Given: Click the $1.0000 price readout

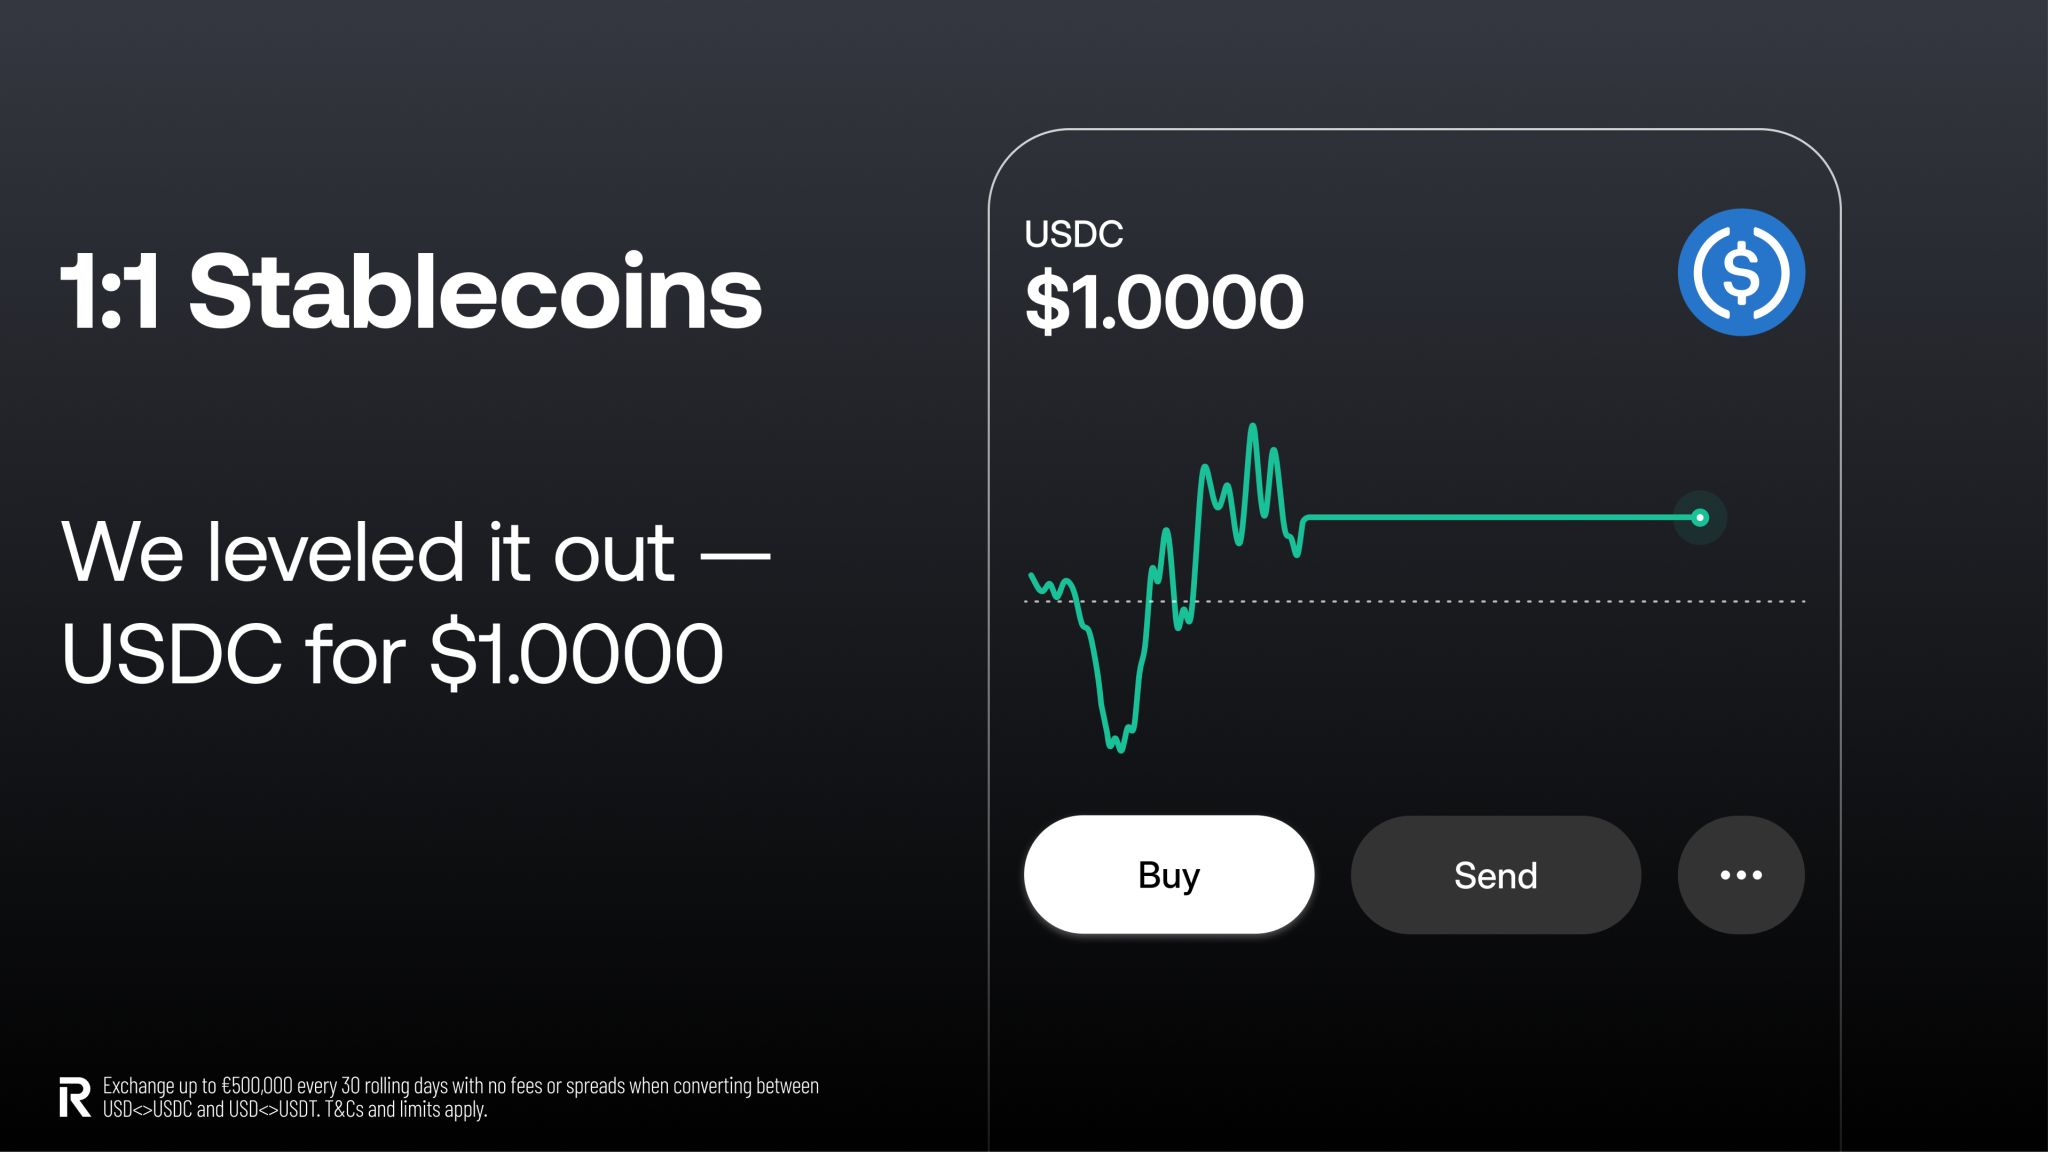Looking at the screenshot, I should pos(1163,298).
